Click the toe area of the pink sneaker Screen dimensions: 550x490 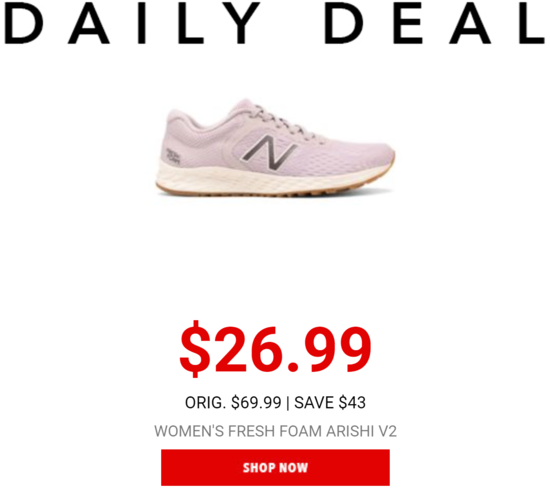click(x=372, y=154)
